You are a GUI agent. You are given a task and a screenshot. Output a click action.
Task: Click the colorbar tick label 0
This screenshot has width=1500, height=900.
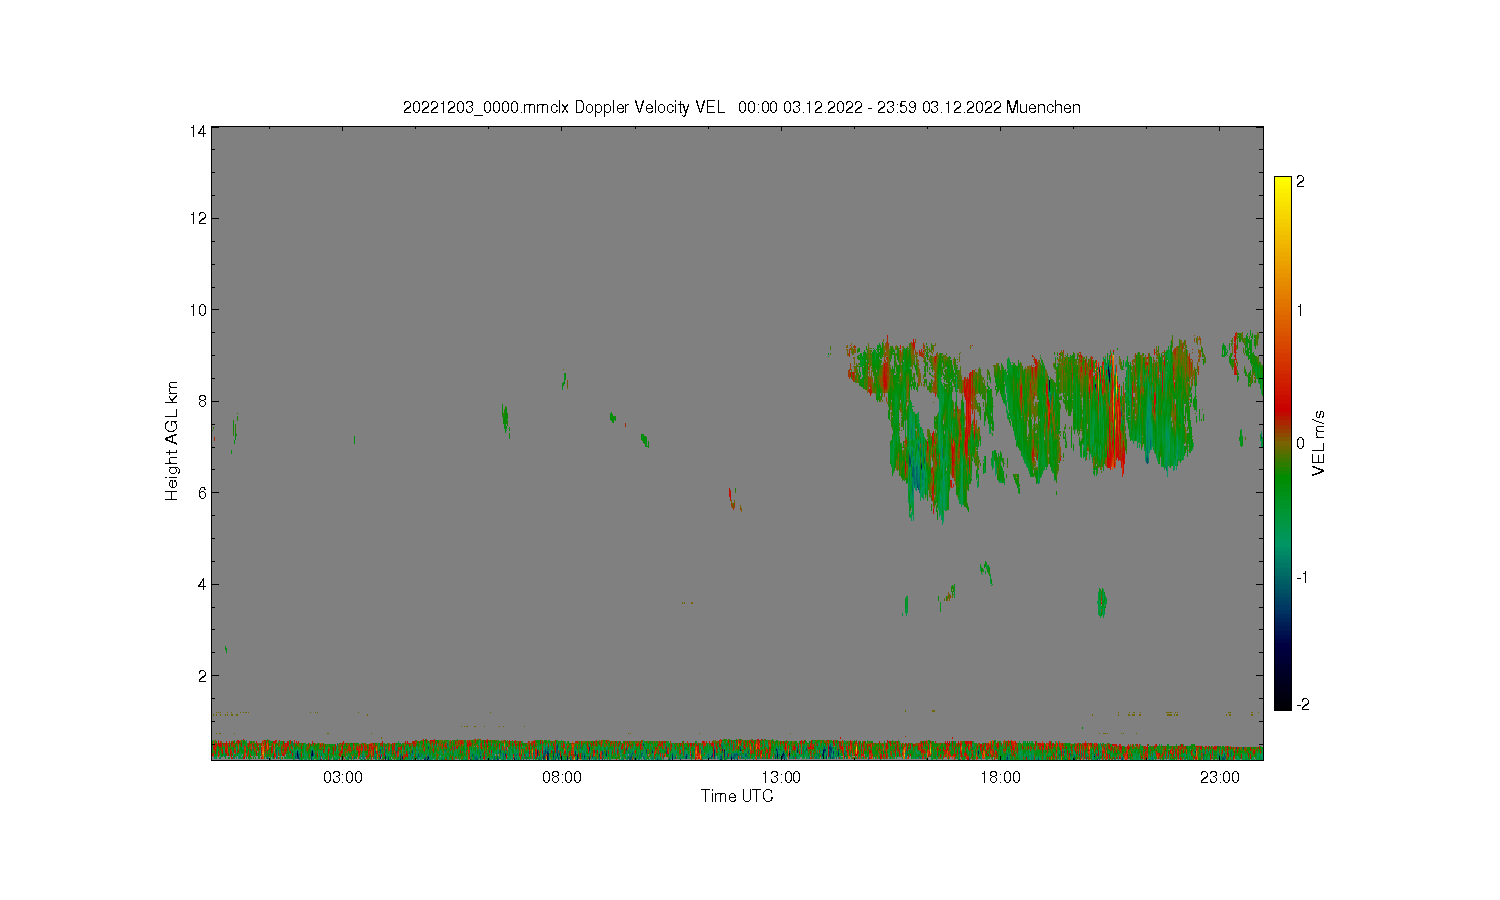point(1300,444)
